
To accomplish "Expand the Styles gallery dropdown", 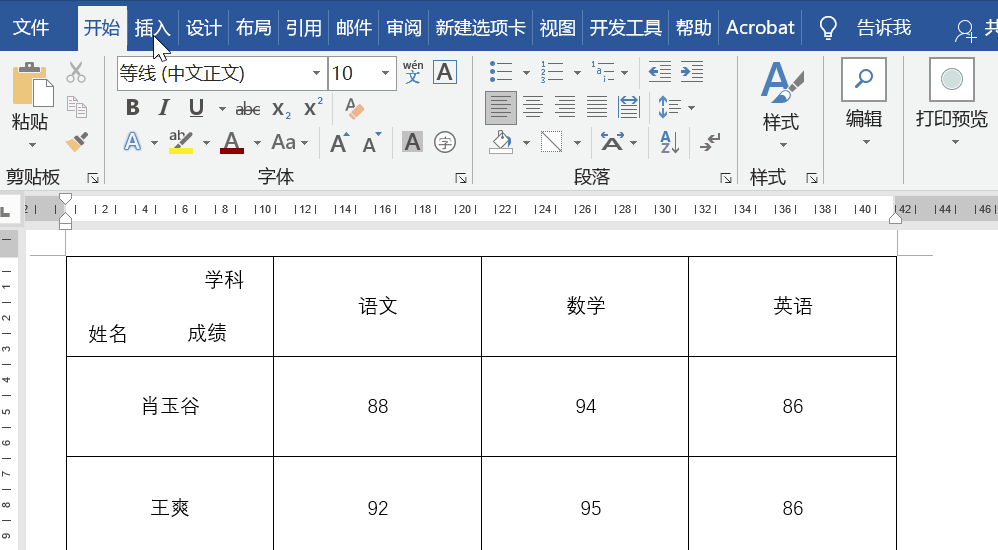I will coord(783,145).
